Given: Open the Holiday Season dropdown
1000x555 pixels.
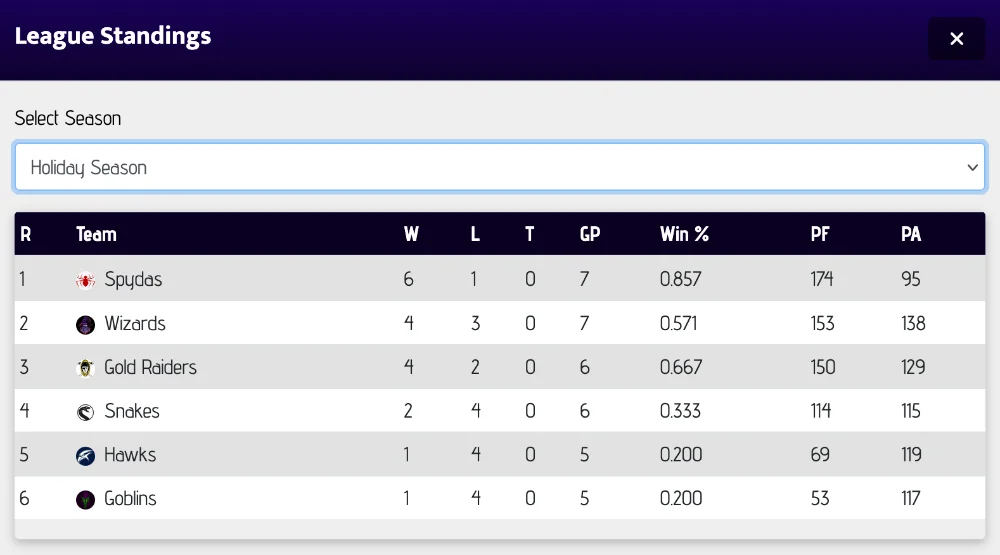Looking at the screenshot, I should point(480,167).
